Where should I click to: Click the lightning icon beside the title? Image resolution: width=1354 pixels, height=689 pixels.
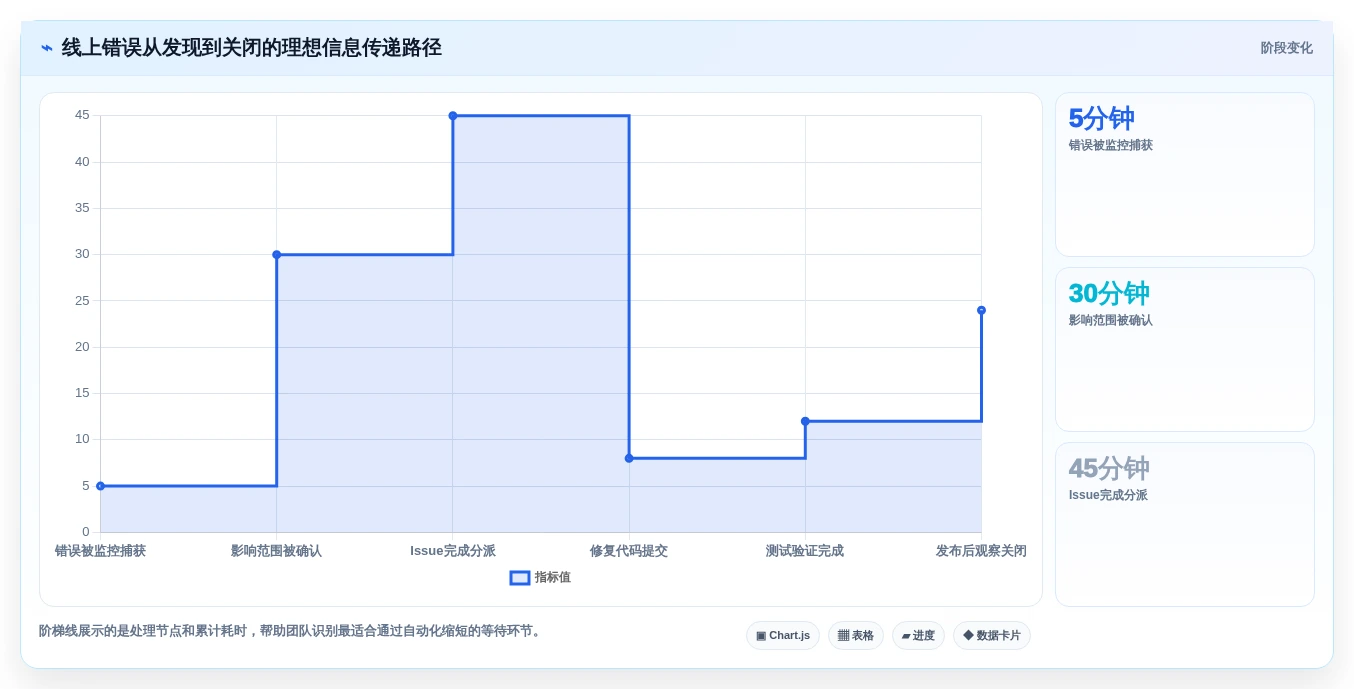(x=47, y=48)
